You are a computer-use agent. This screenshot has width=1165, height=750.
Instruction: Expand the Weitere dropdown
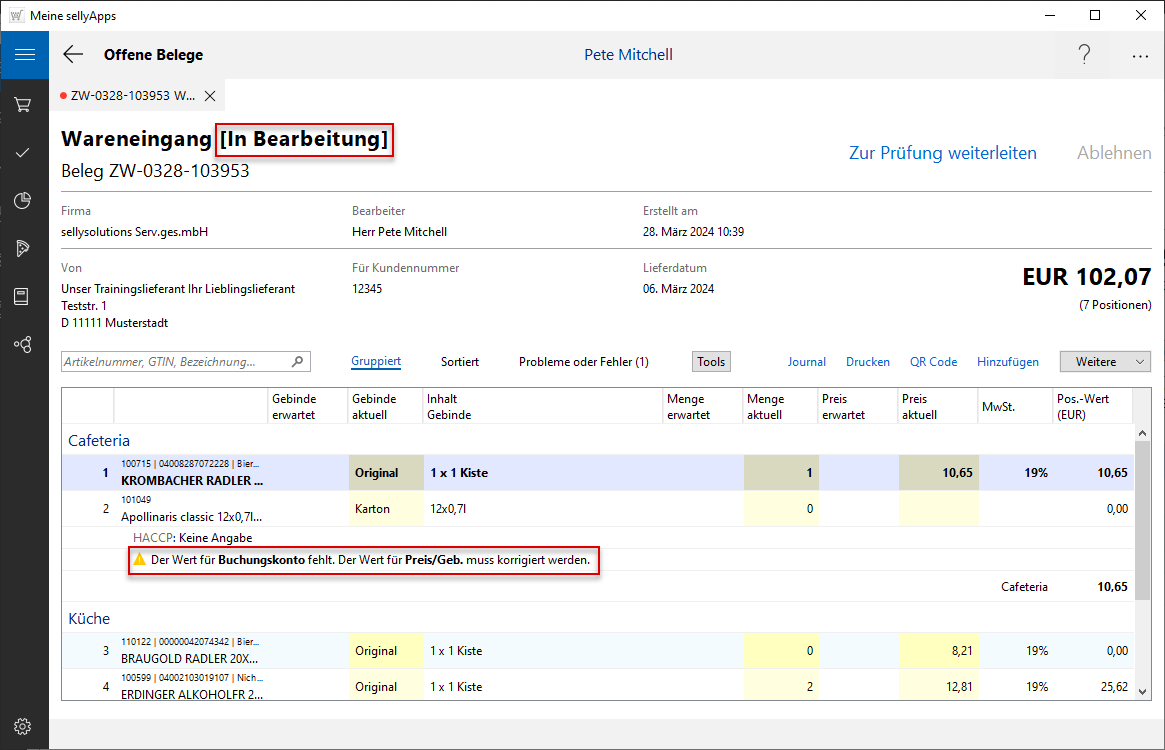point(1105,362)
